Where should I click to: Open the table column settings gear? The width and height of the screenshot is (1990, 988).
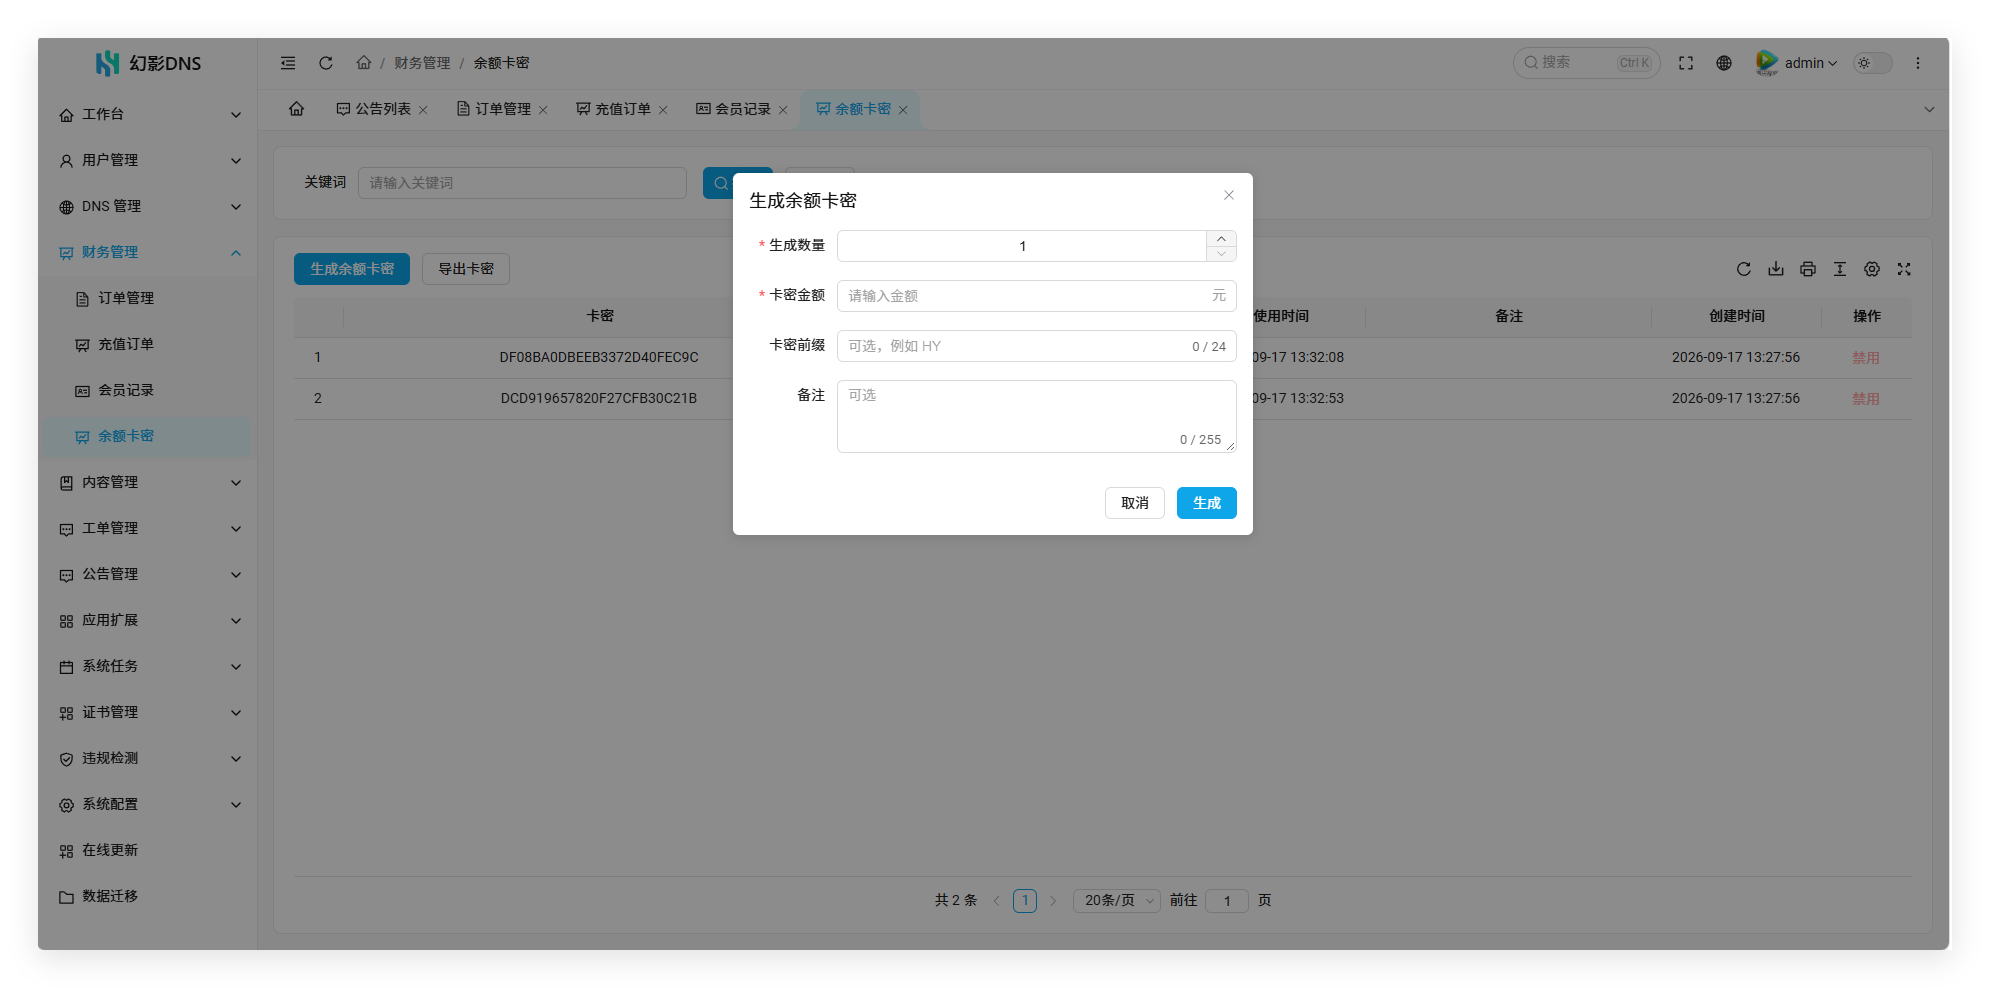pos(1872,269)
